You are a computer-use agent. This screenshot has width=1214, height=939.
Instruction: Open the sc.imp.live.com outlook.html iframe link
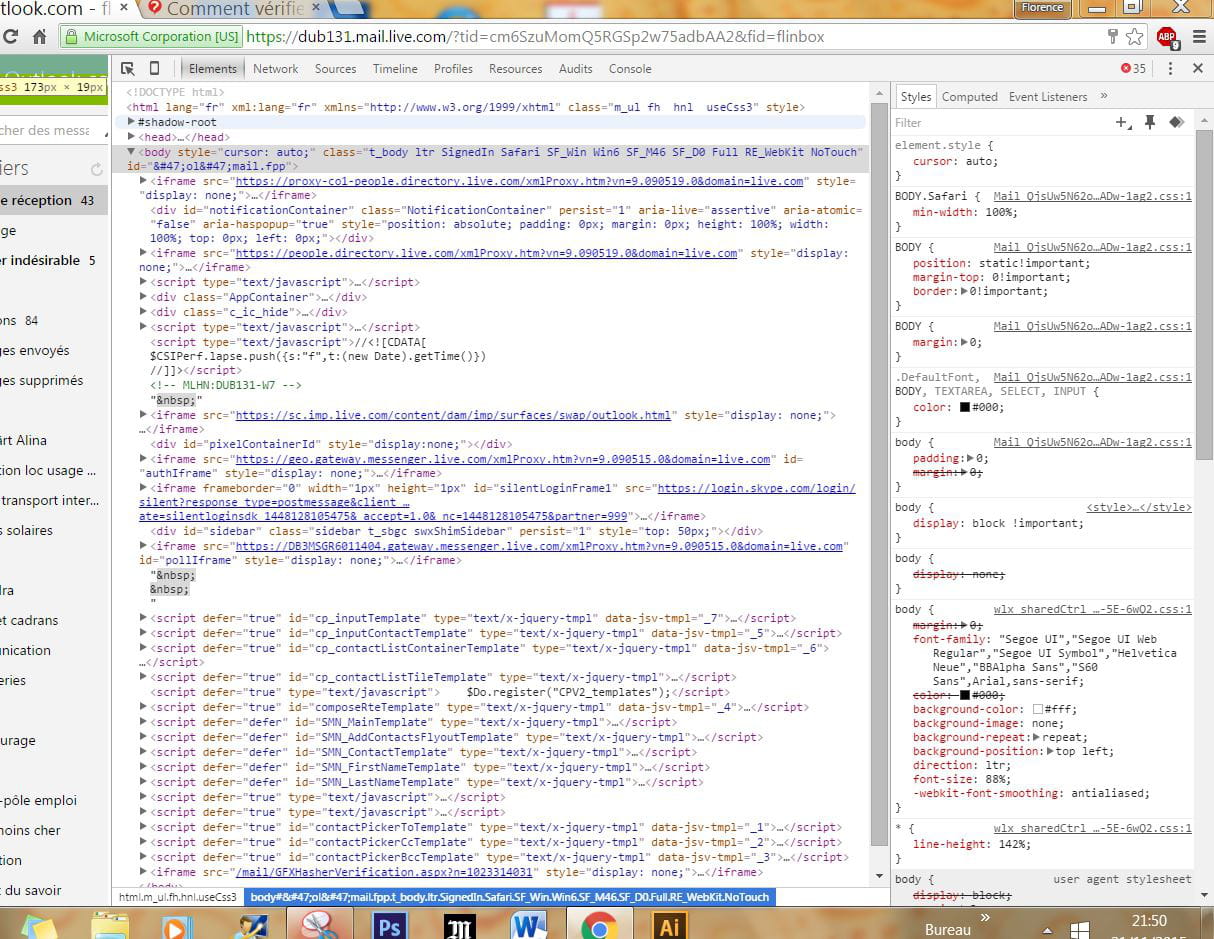[x=453, y=415]
